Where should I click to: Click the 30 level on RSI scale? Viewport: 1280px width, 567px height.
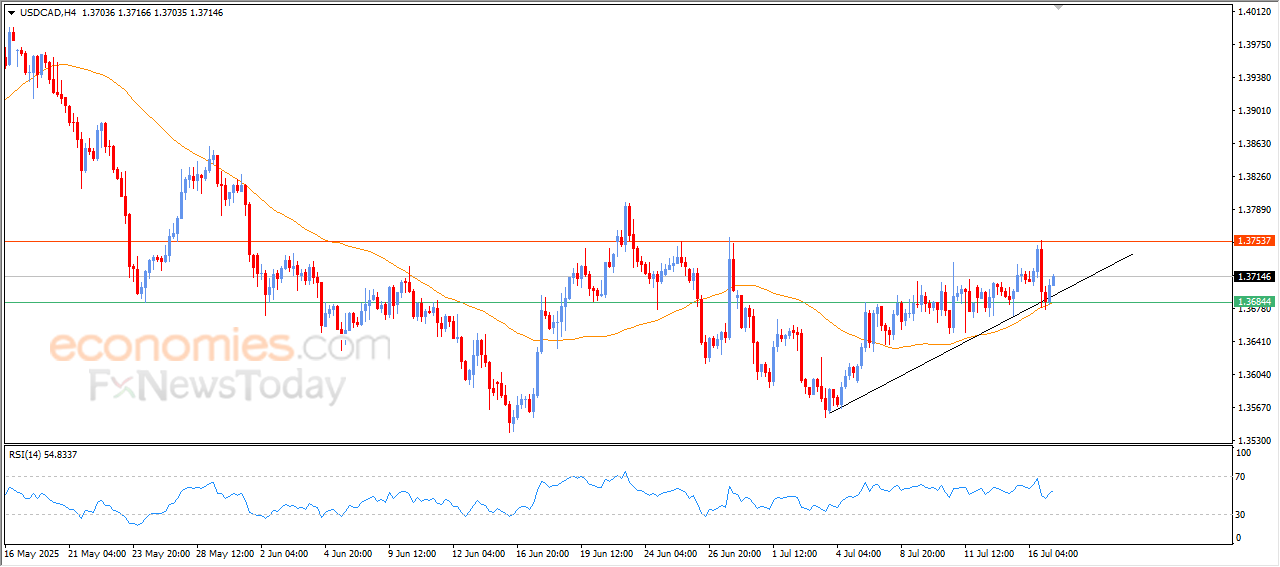1241,515
